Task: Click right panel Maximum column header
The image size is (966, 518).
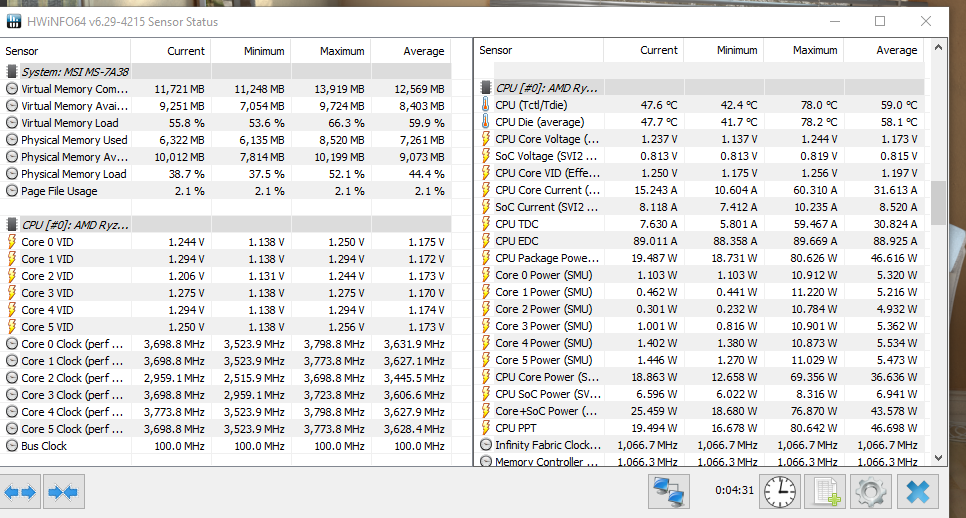Action: tap(804, 51)
